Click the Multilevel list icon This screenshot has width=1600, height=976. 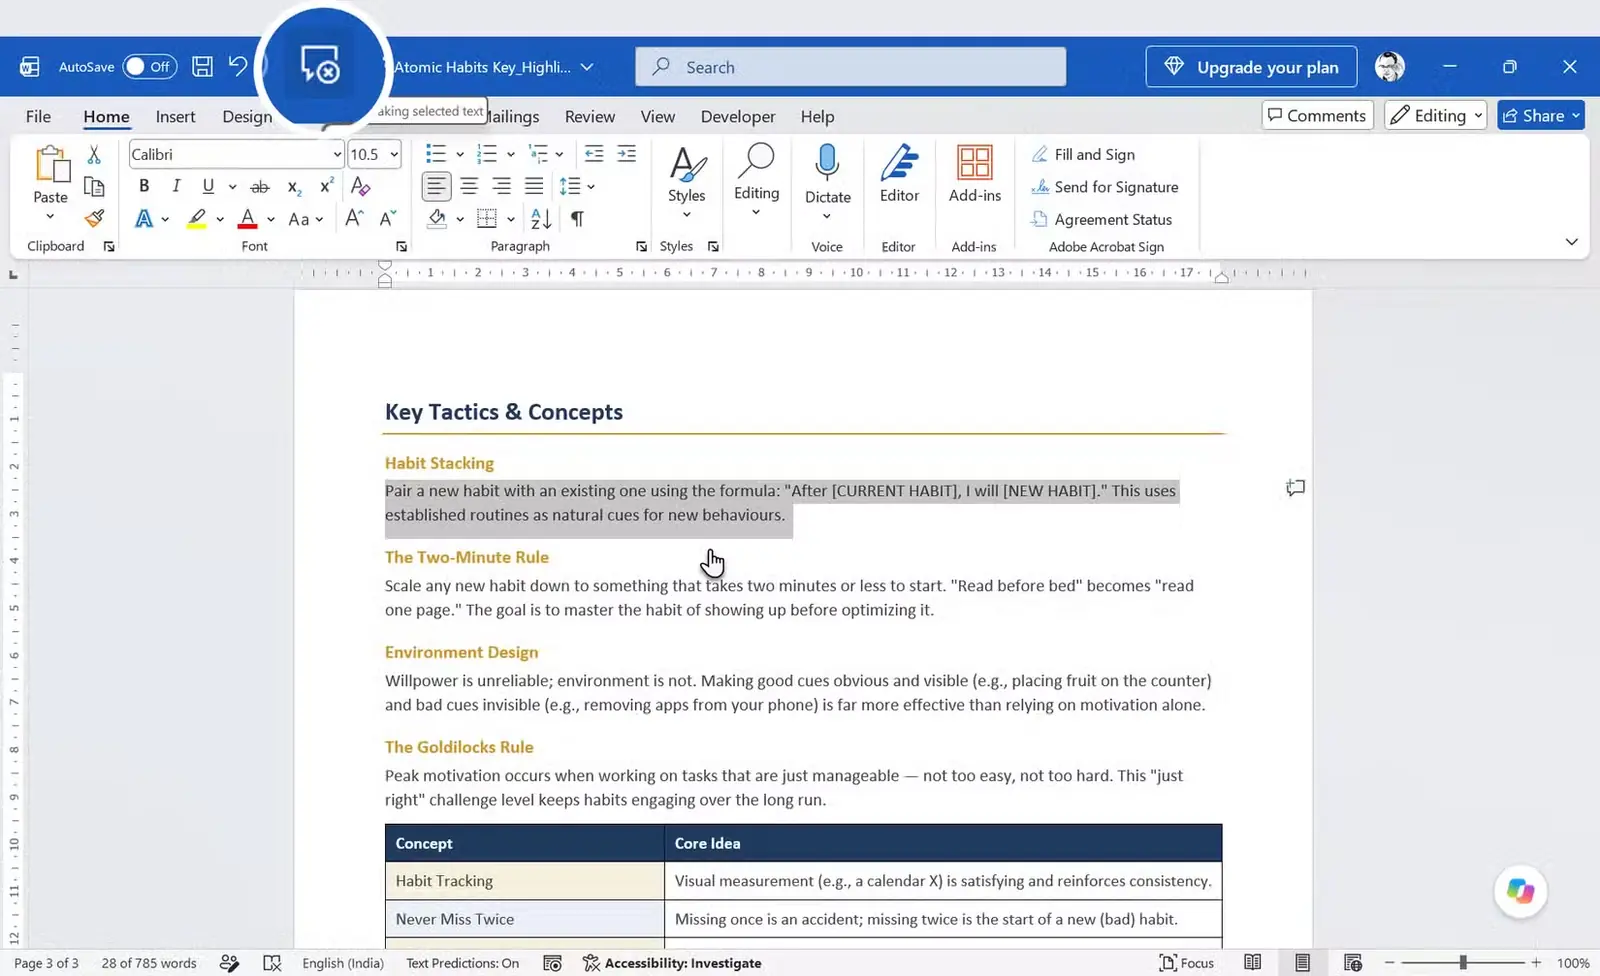click(538, 154)
